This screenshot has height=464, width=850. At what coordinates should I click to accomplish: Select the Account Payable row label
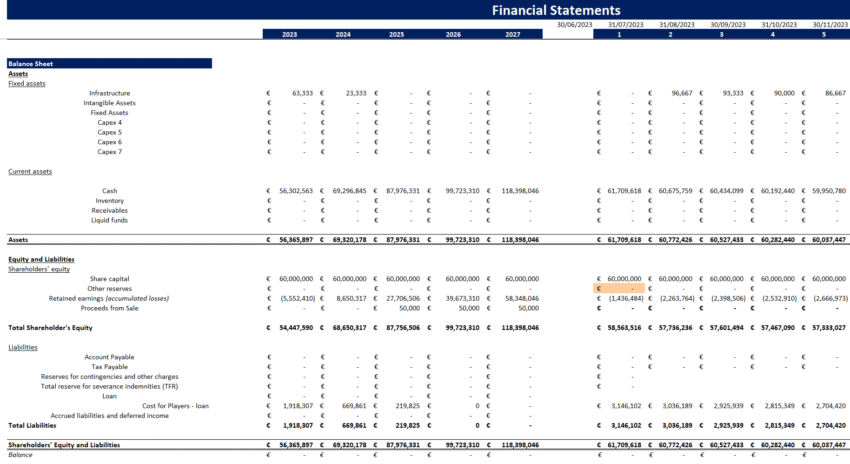click(110, 357)
